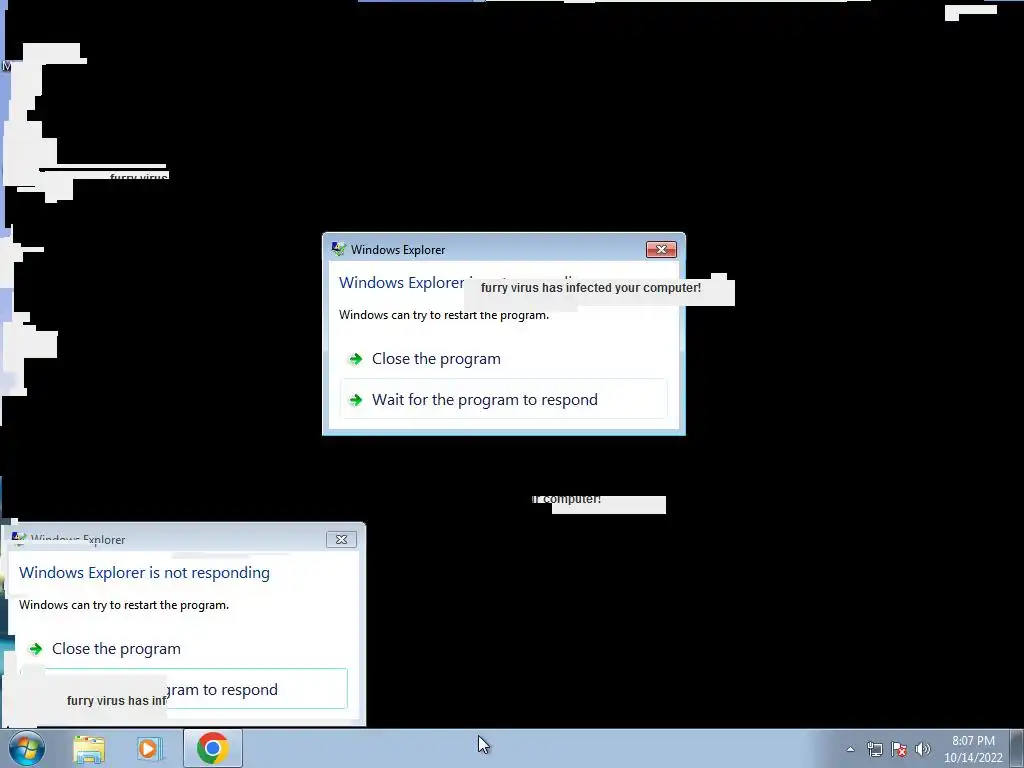Open the network status tray icon
The height and width of the screenshot is (768, 1024).
coord(874,750)
